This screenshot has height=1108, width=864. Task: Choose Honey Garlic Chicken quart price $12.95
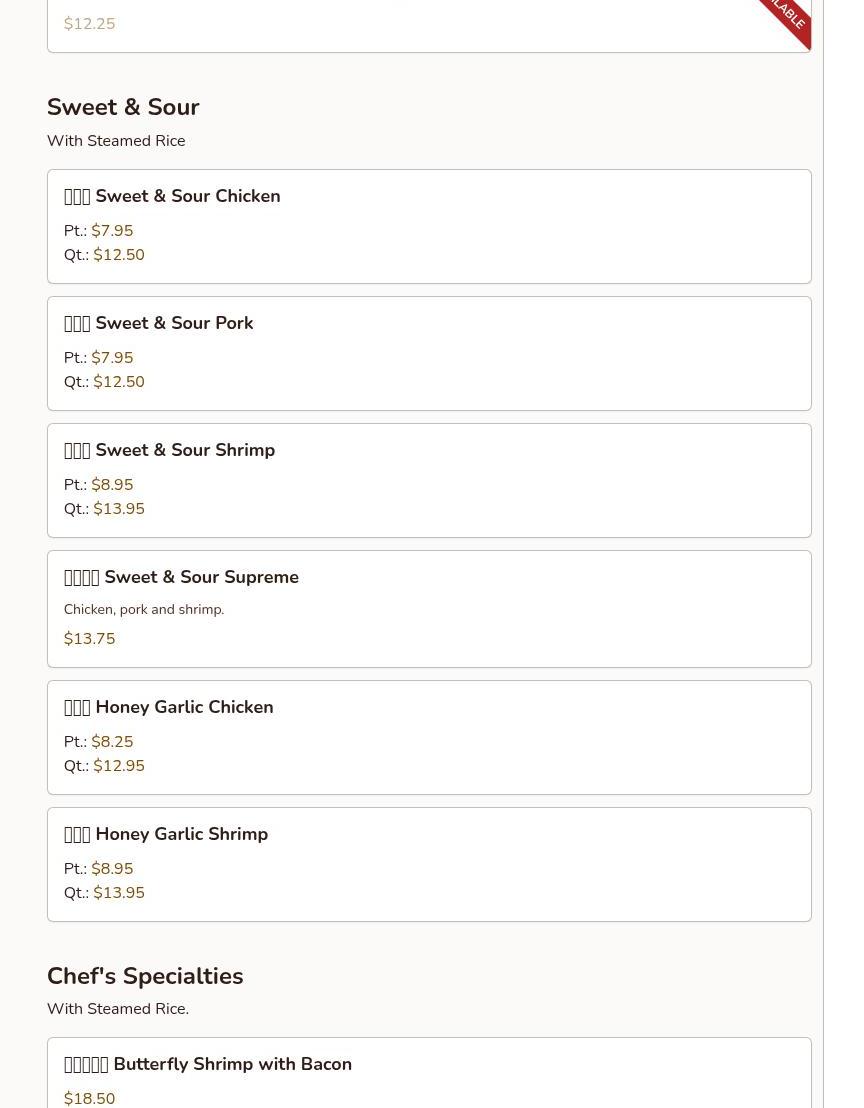pyautogui.click(x=119, y=766)
